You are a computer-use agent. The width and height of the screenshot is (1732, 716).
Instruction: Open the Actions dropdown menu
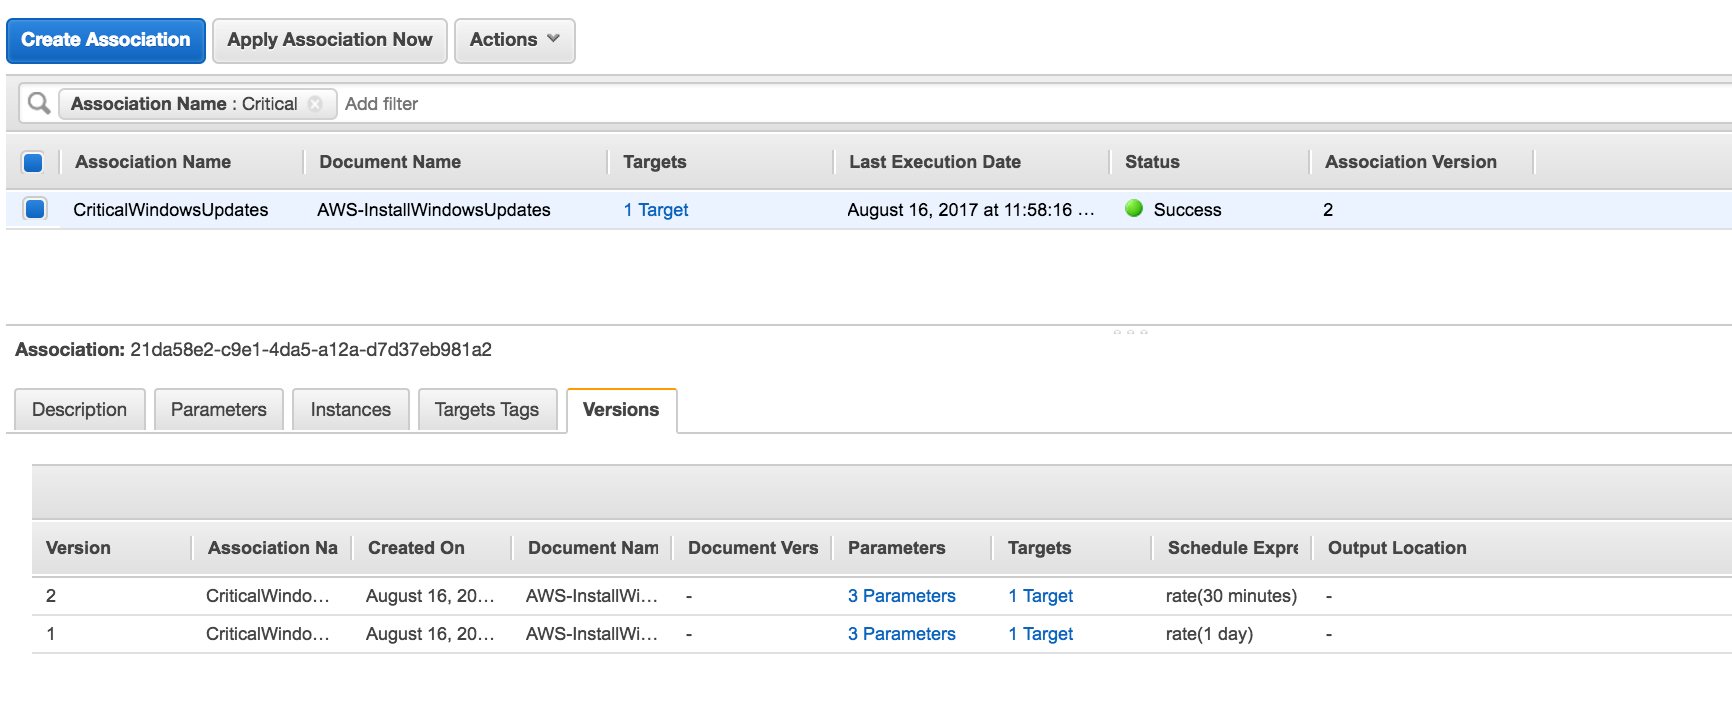514,40
